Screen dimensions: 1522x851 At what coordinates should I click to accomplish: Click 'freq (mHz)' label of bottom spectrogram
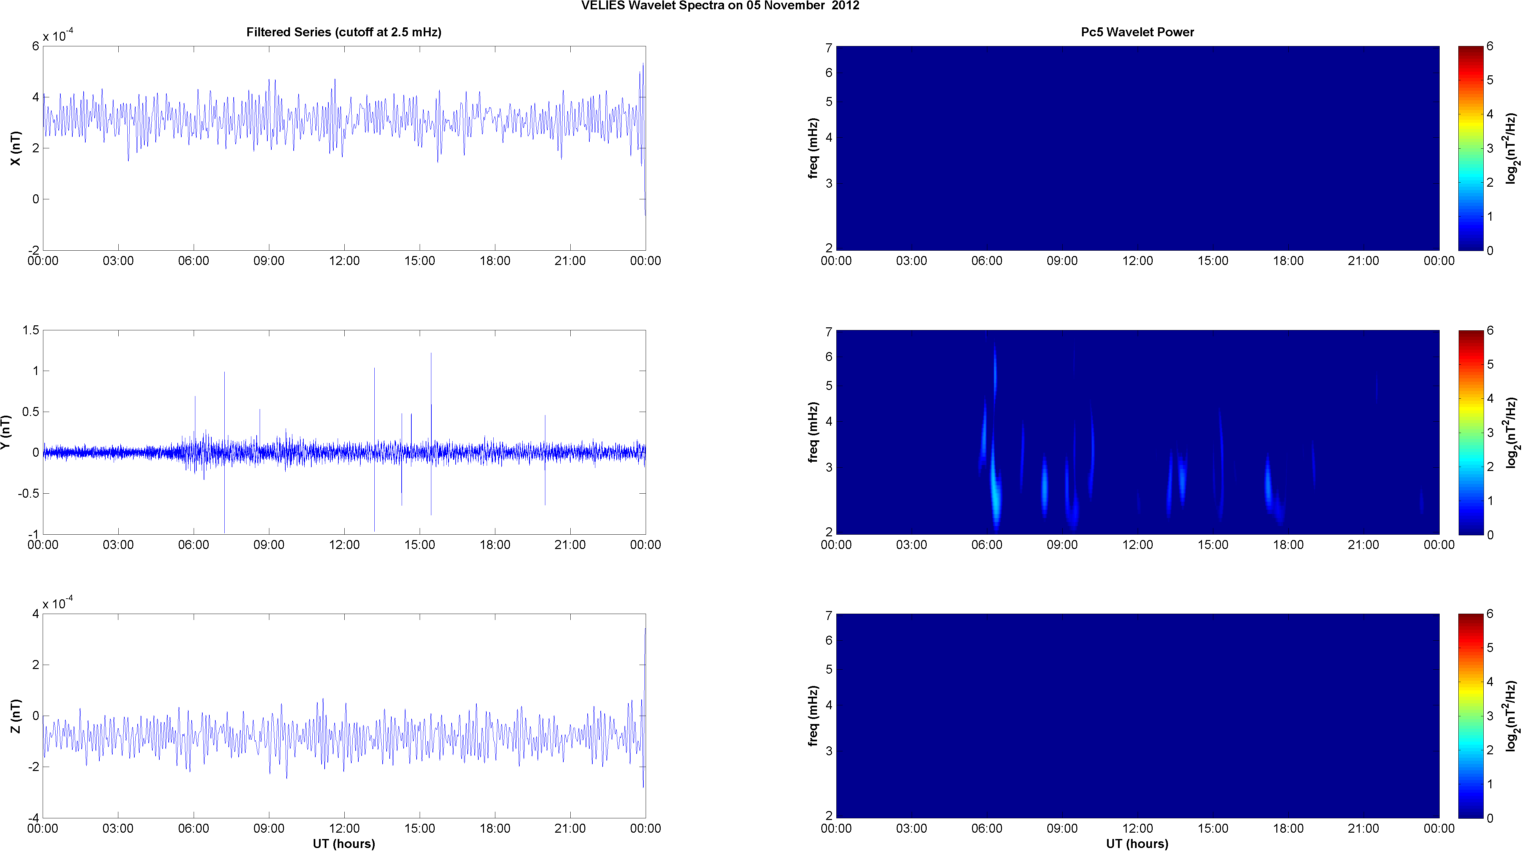click(814, 716)
